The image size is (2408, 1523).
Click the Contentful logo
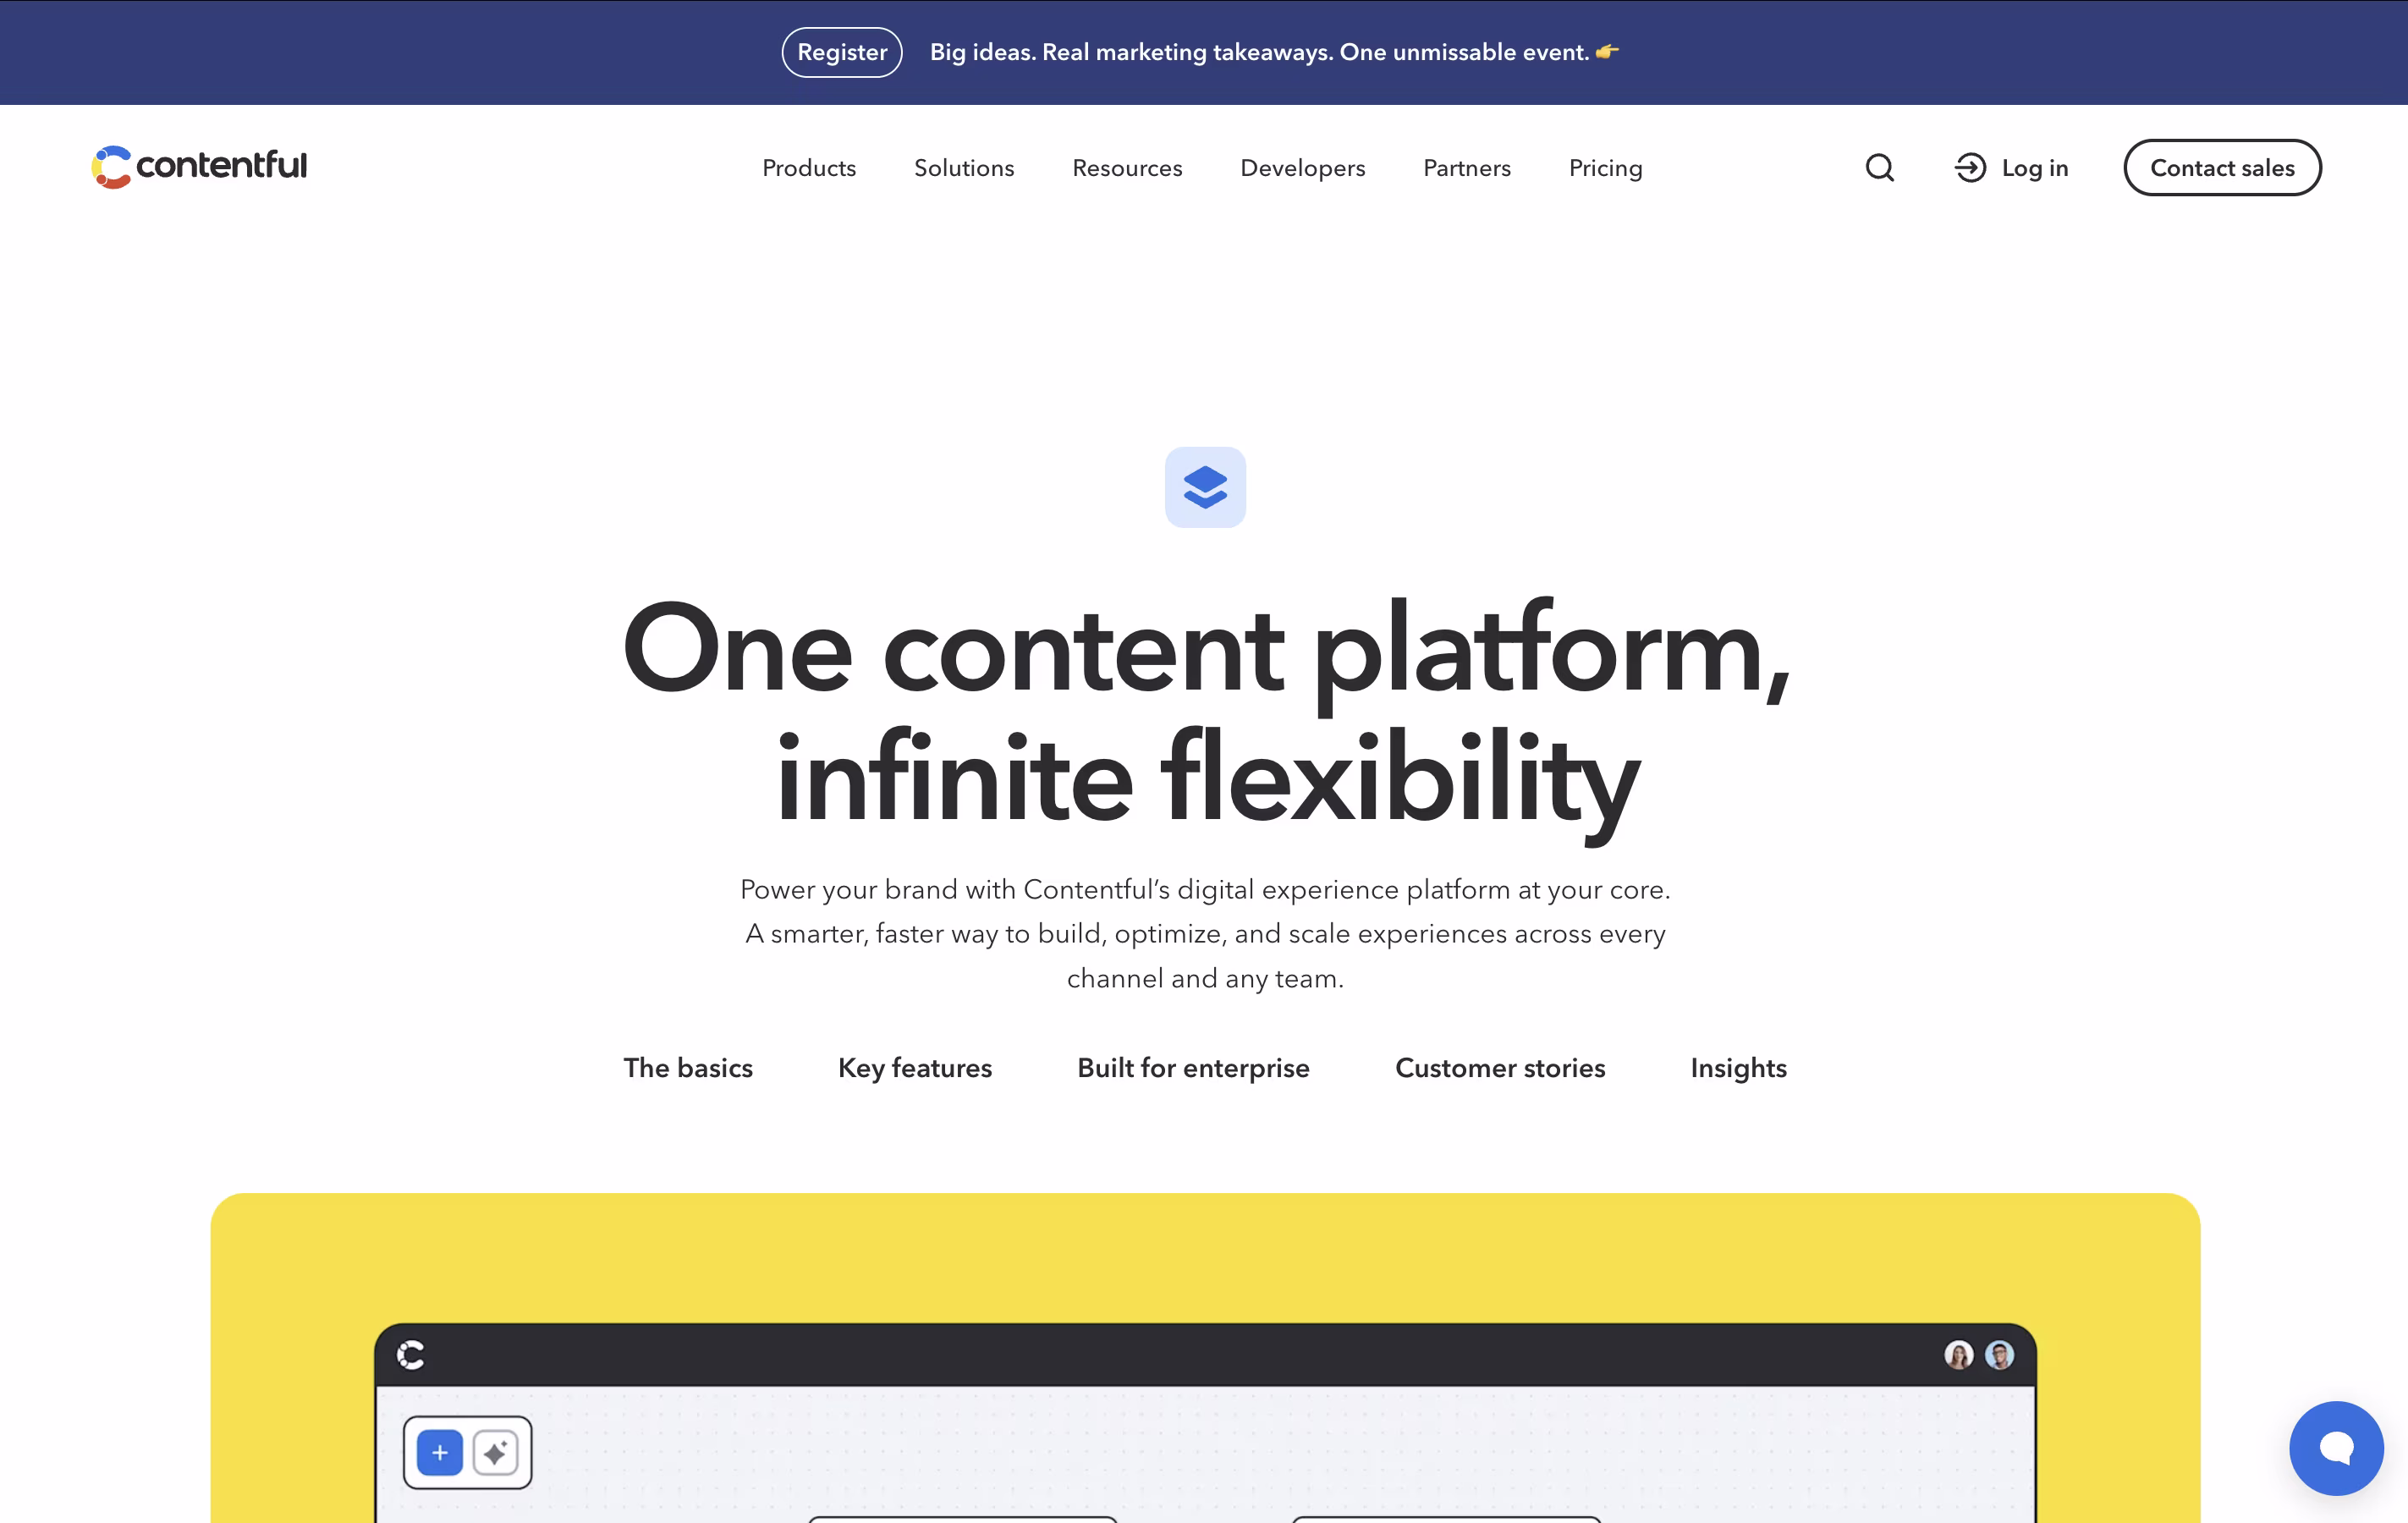(199, 166)
